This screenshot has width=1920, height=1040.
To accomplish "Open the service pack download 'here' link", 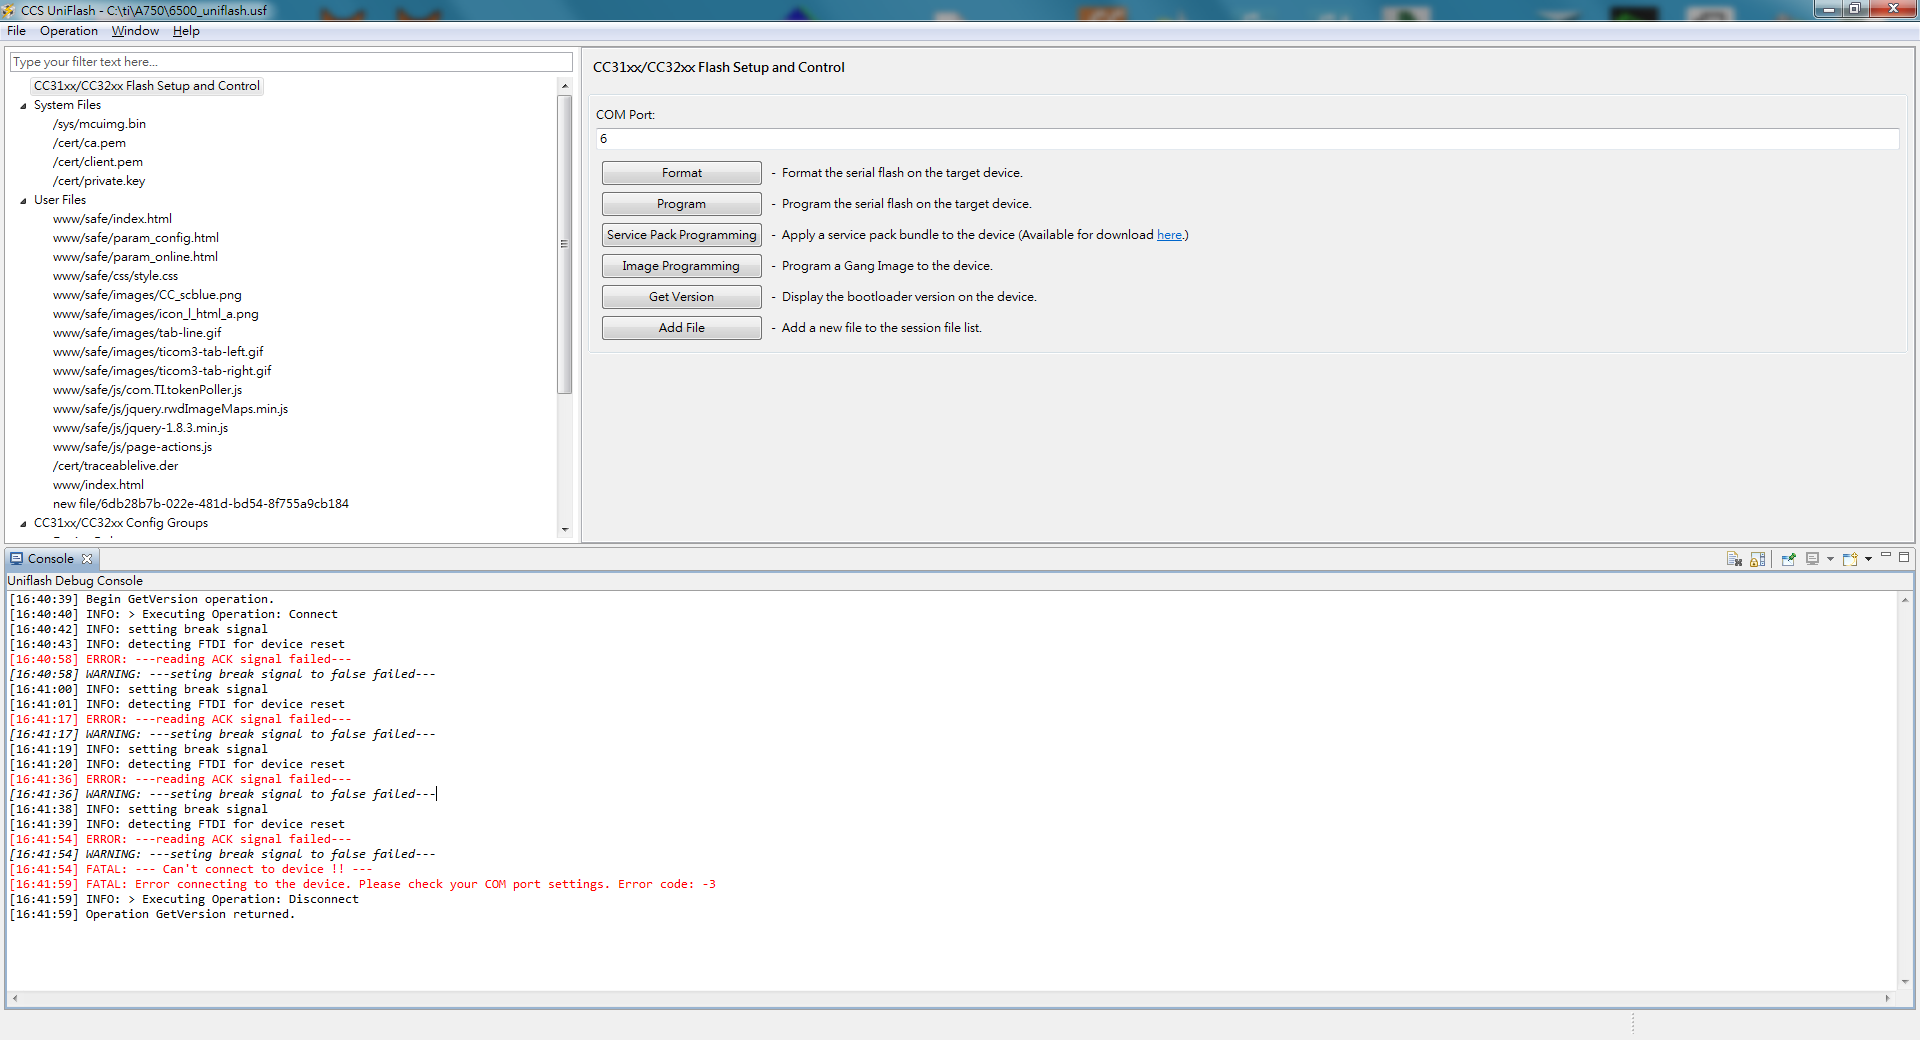I will click(x=1169, y=235).
